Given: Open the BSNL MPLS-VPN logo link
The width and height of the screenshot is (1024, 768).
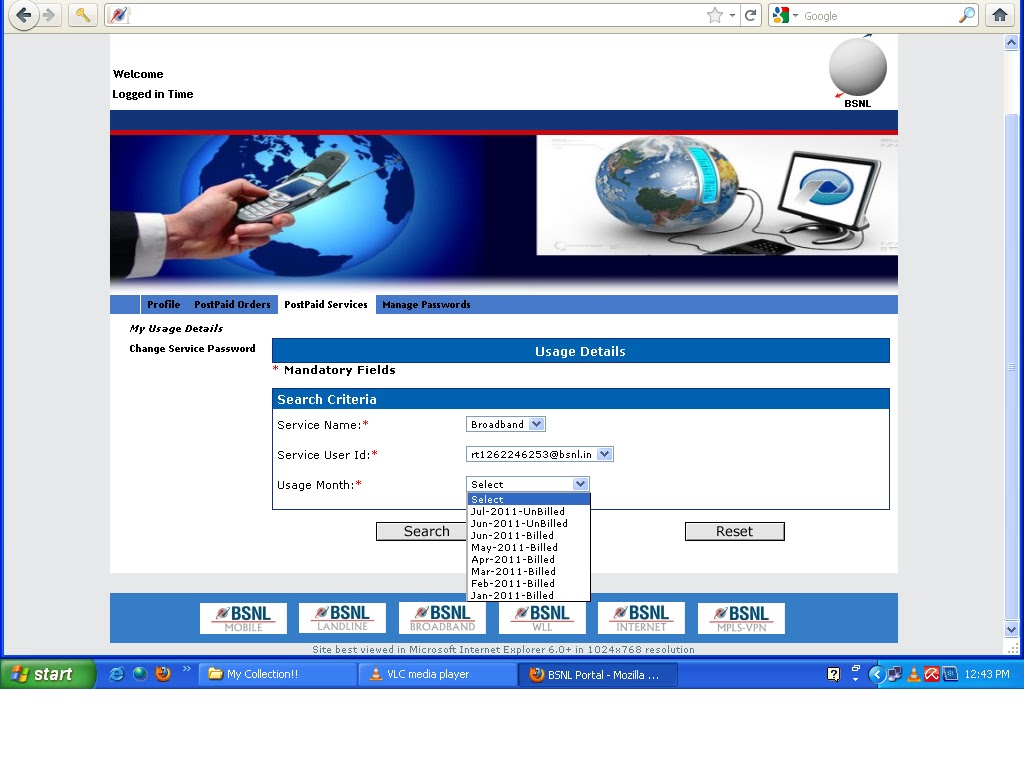Looking at the screenshot, I should [x=741, y=618].
